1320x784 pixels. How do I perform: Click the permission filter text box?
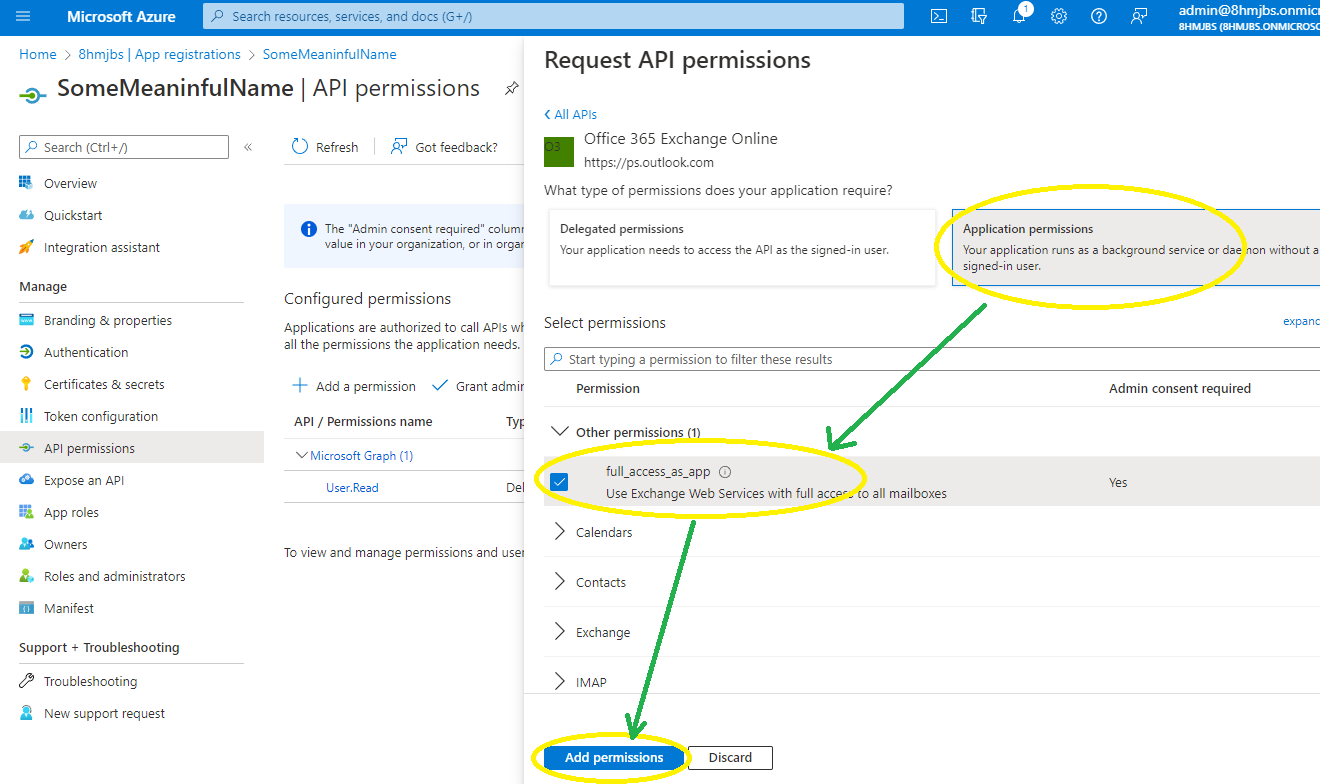[x=932, y=359]
